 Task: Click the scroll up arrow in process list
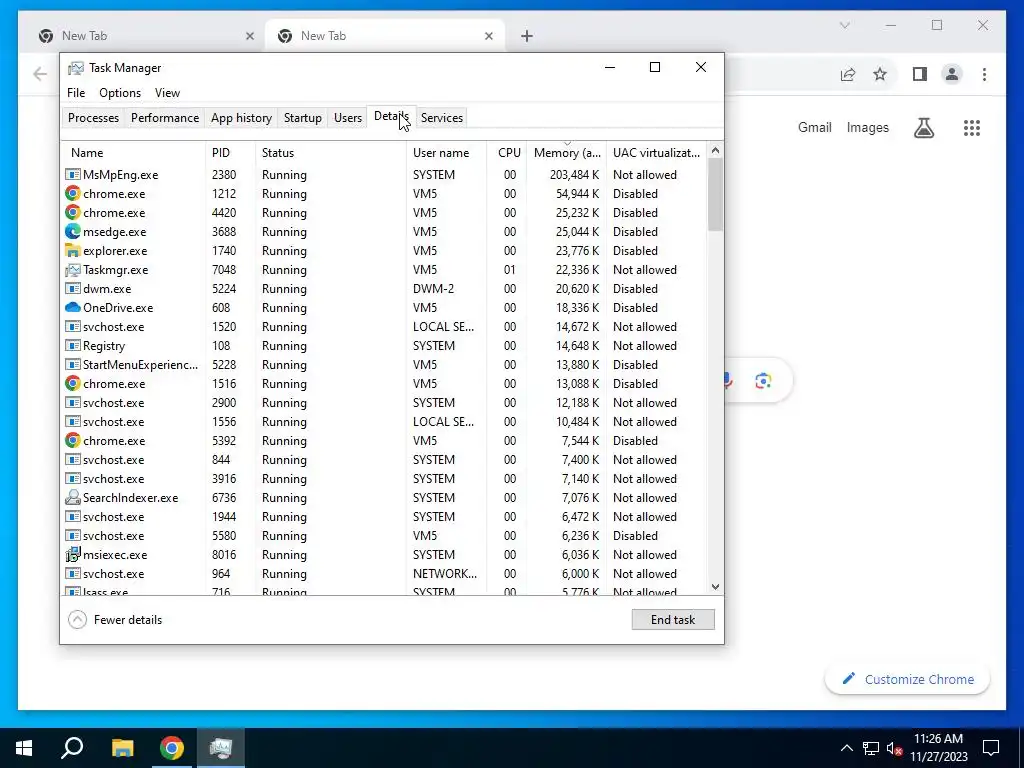pos(715,150)
